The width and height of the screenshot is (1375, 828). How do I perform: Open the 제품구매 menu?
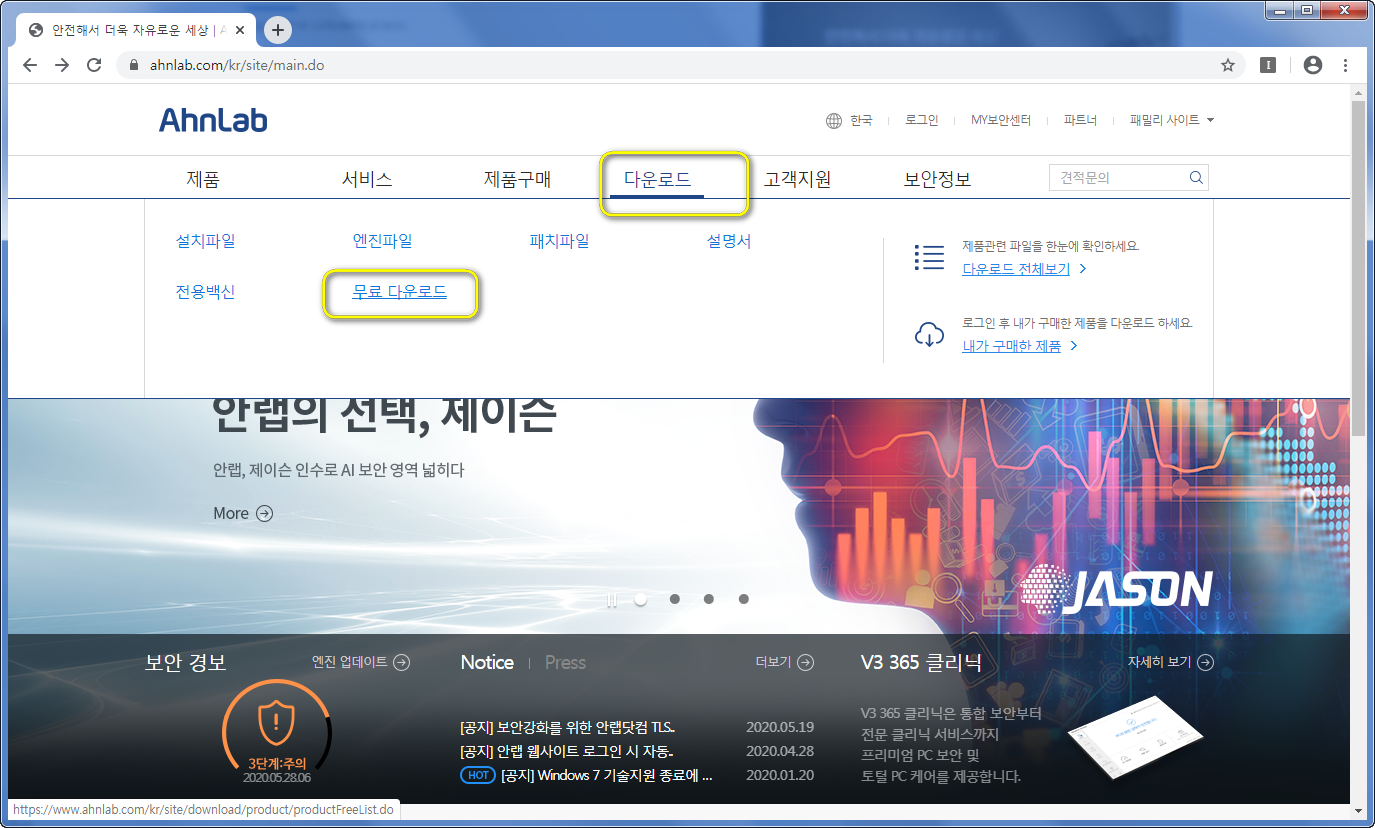click(x=517, y=179)
